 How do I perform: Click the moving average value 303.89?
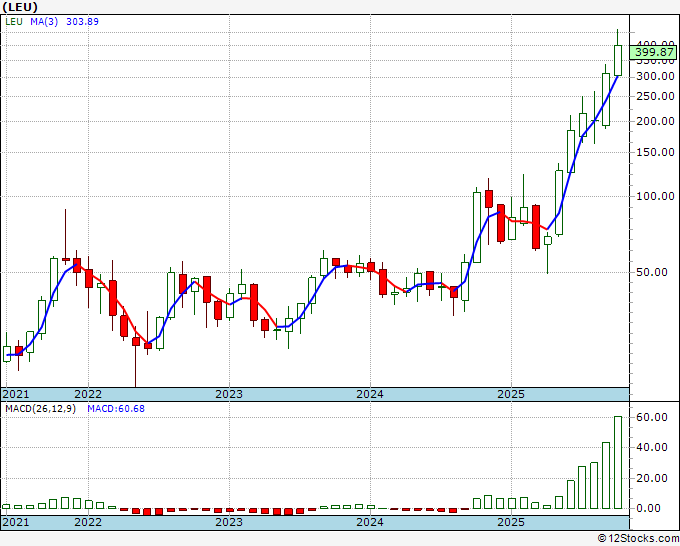[82, 22]
